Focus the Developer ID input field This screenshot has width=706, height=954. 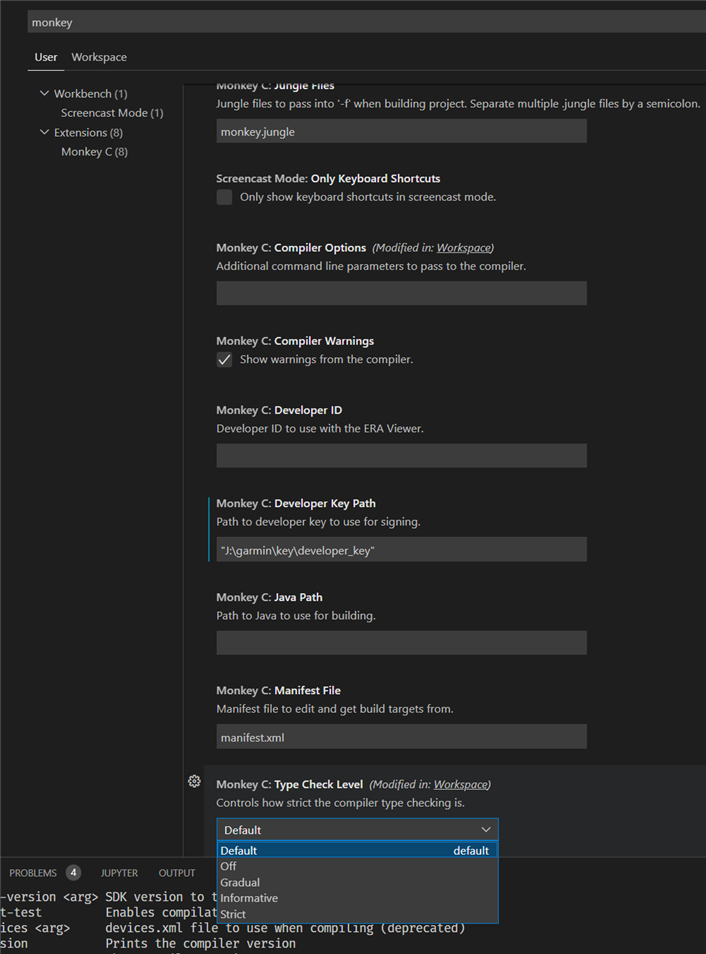[402, 456]
